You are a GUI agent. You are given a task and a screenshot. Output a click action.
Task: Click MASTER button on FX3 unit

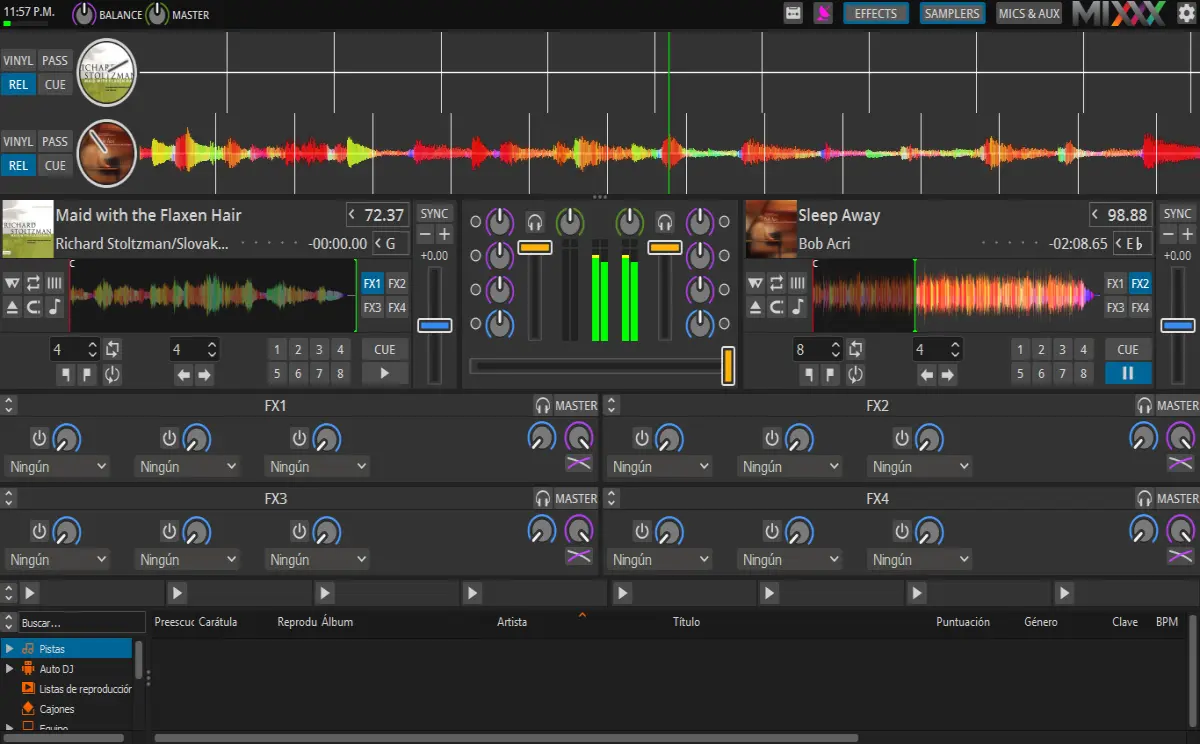point(576,499)
